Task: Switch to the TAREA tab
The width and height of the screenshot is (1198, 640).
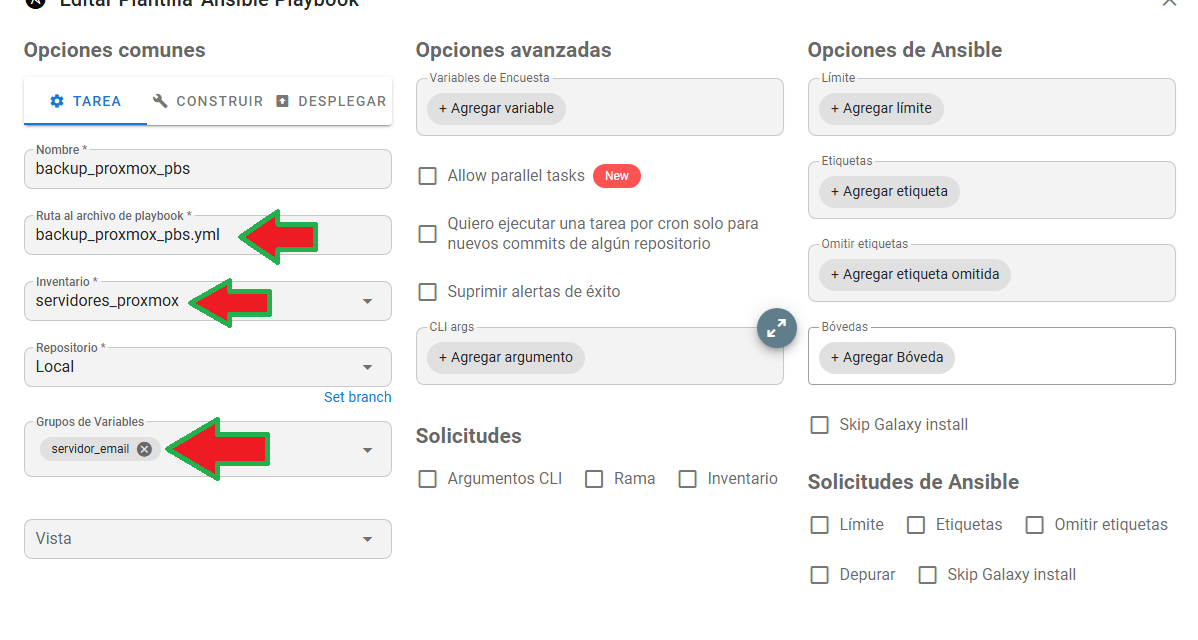Action: click(x=86, y=101)
